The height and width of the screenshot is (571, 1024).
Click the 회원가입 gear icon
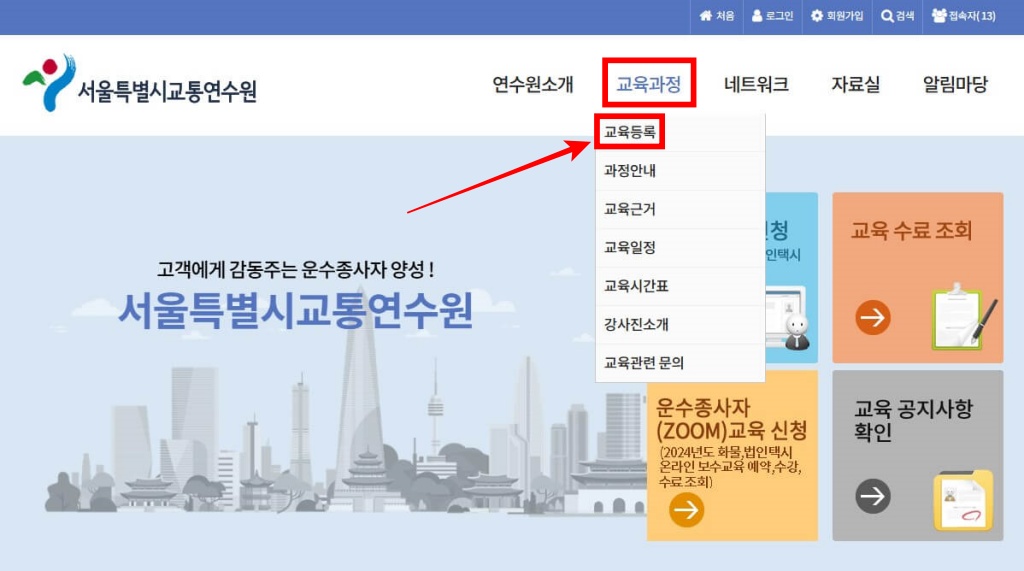(x=817, y=16)
